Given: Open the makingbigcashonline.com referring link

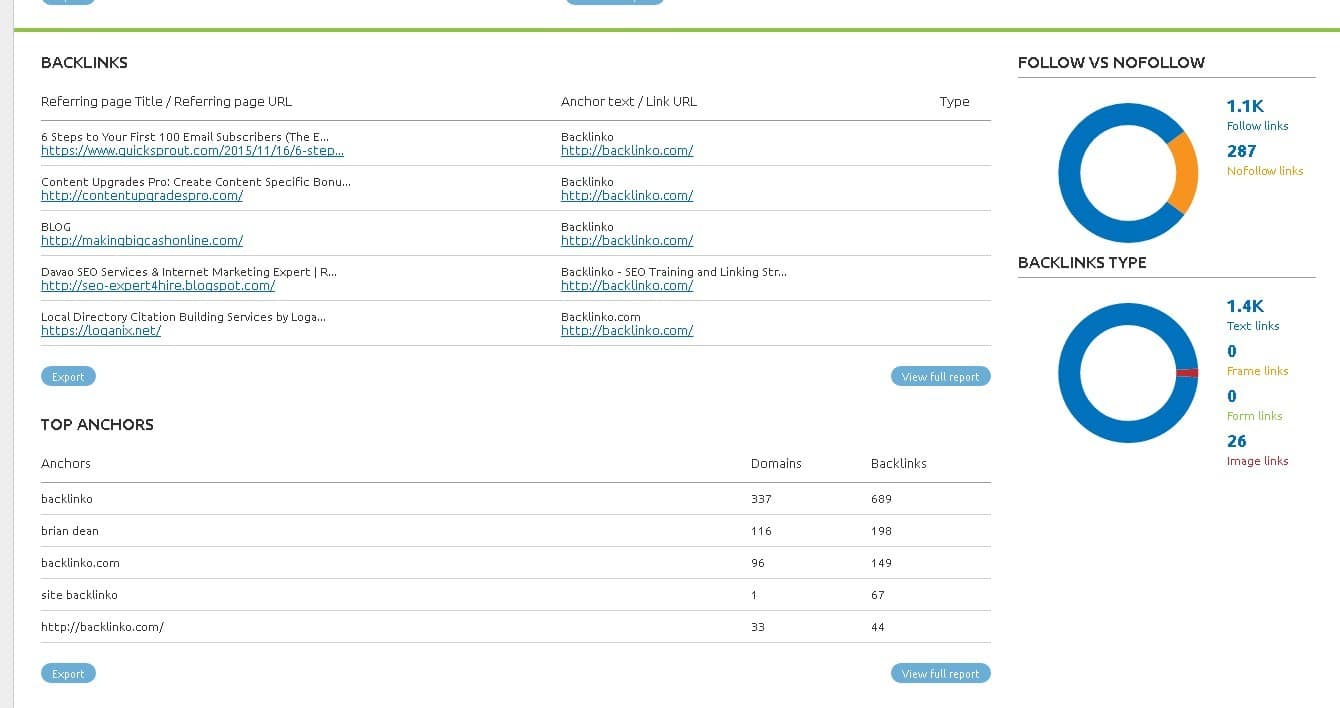Looking at the screenshot, I should coord(142,241).
